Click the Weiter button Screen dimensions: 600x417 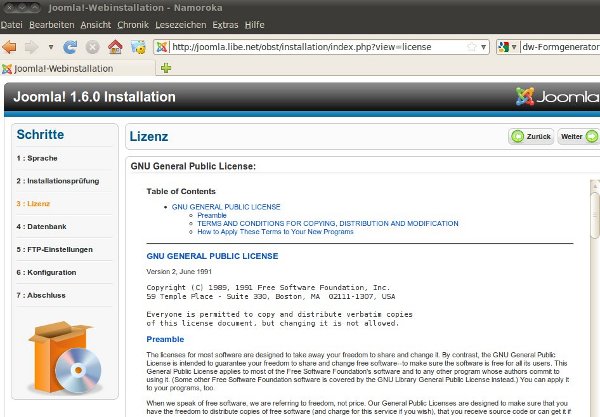[579, 137]
